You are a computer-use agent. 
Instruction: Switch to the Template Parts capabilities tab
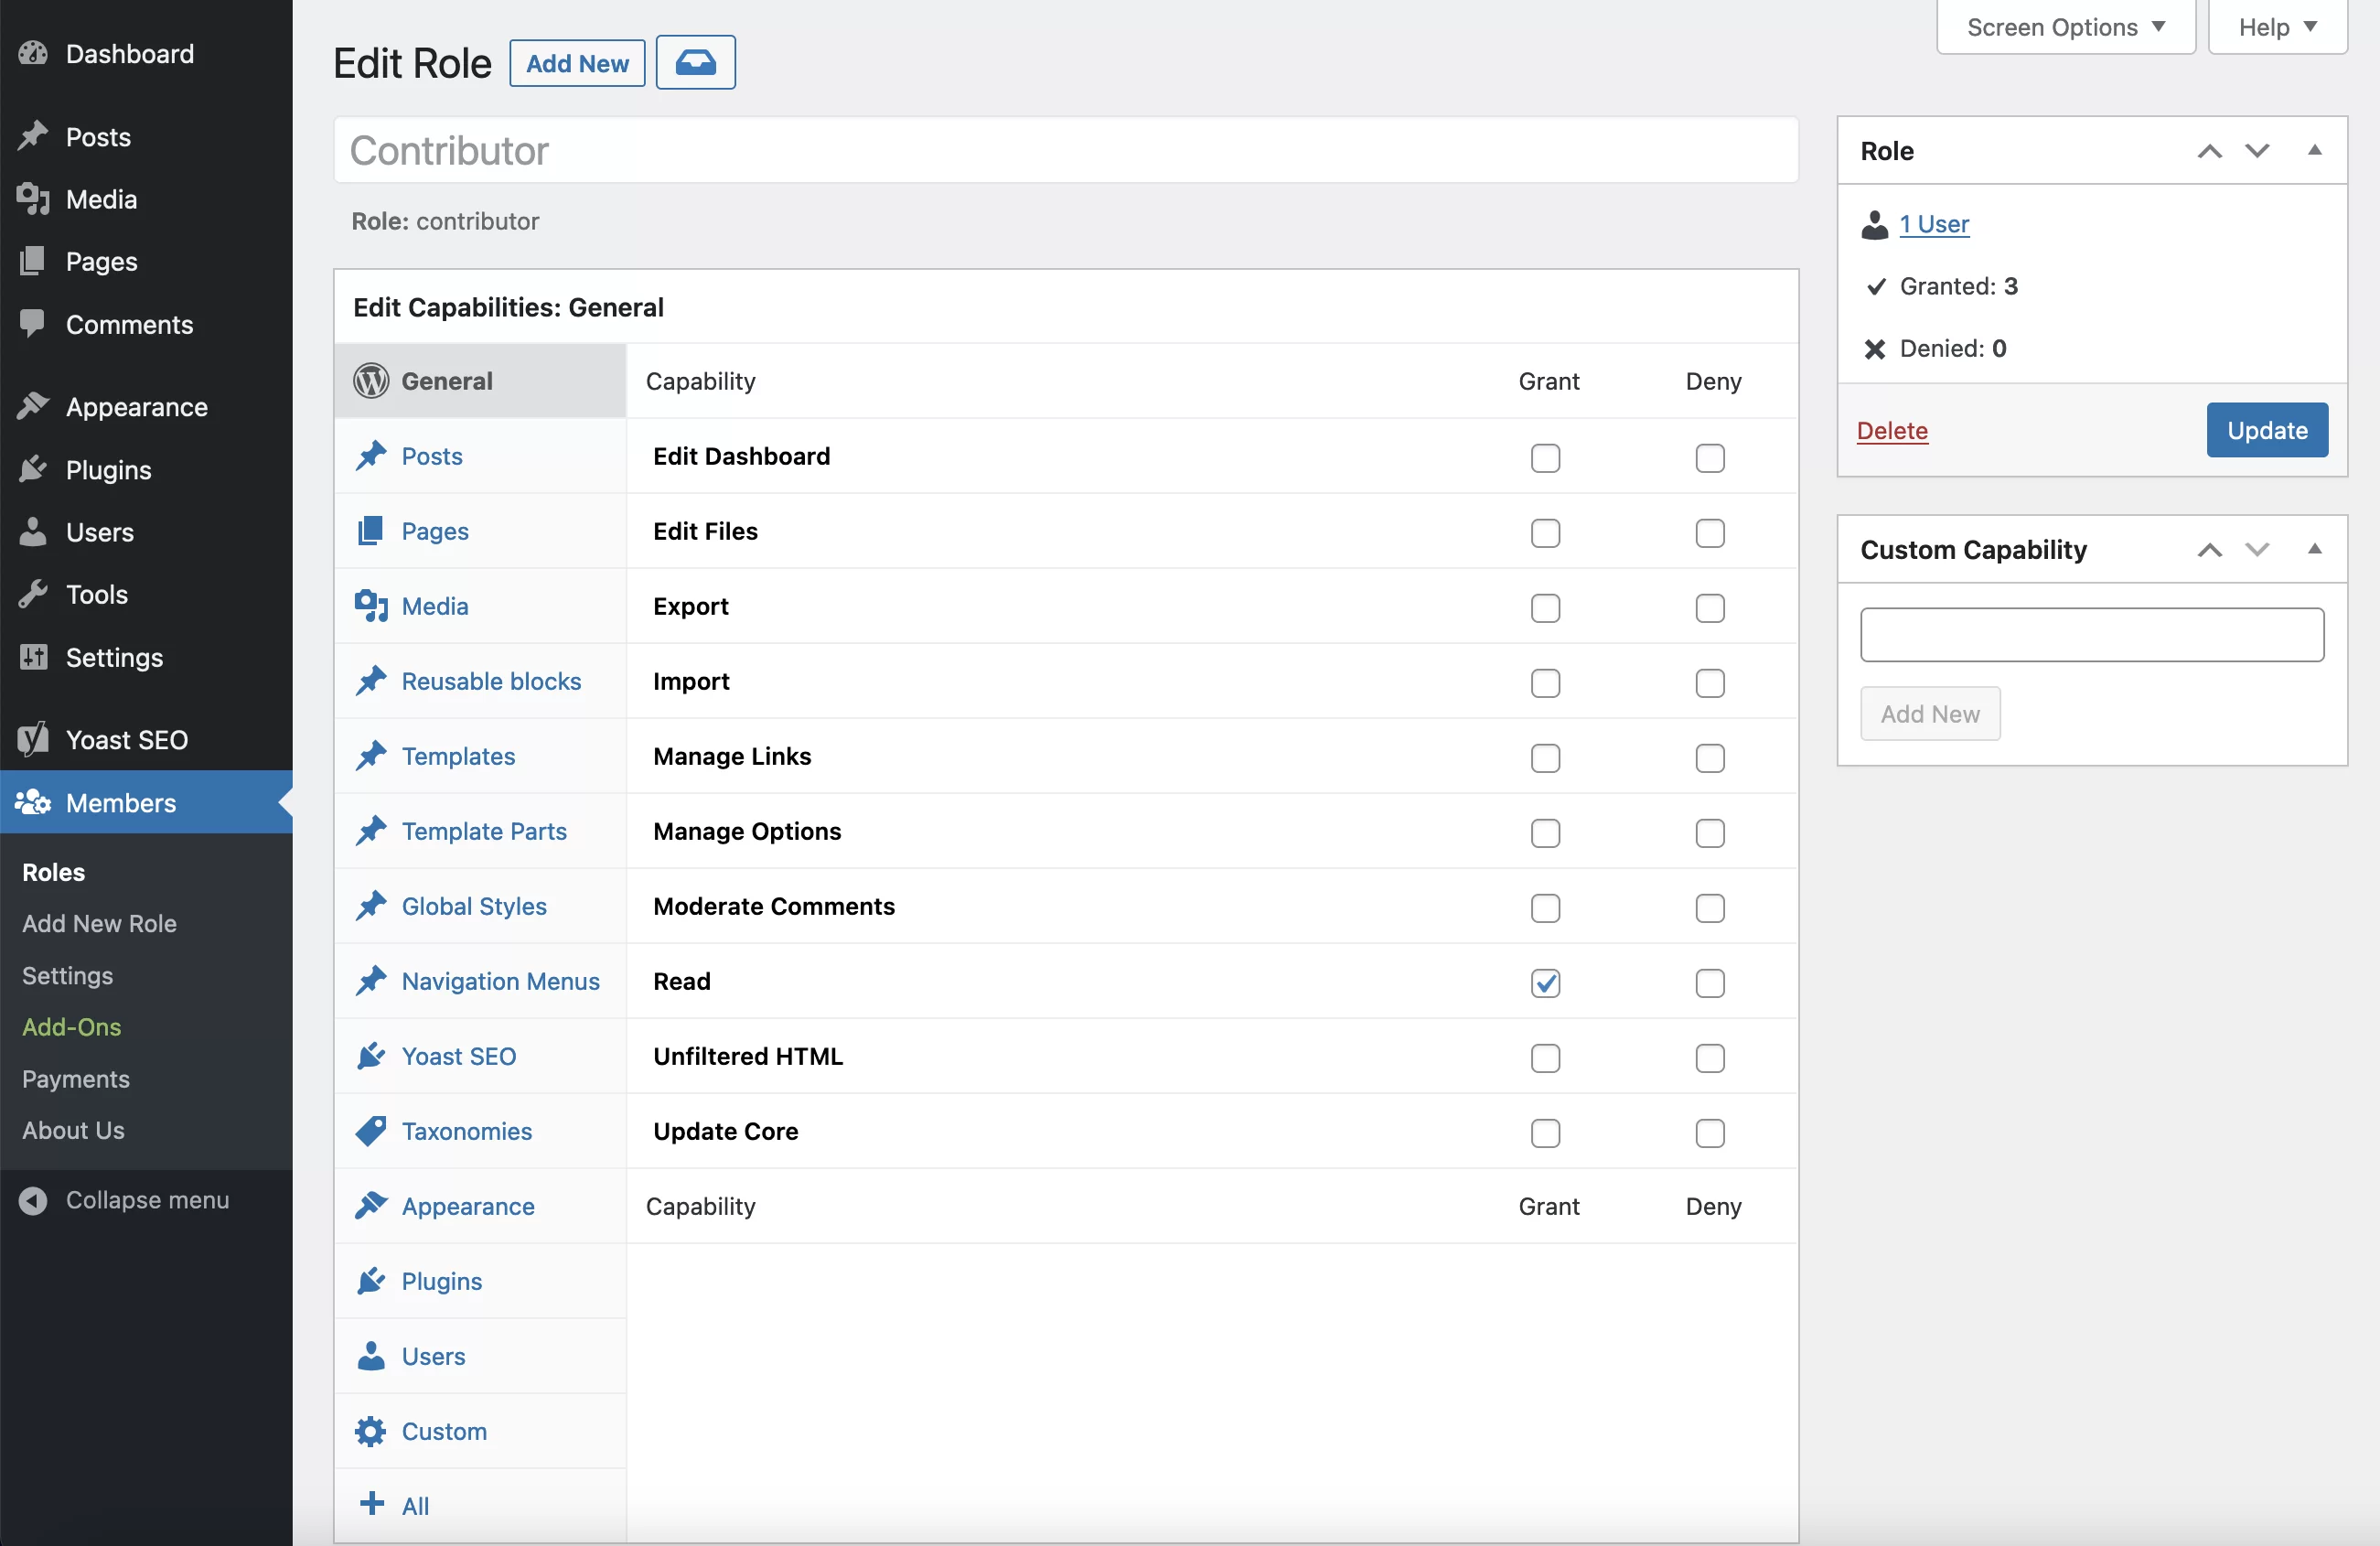click(x=480, y=831)
